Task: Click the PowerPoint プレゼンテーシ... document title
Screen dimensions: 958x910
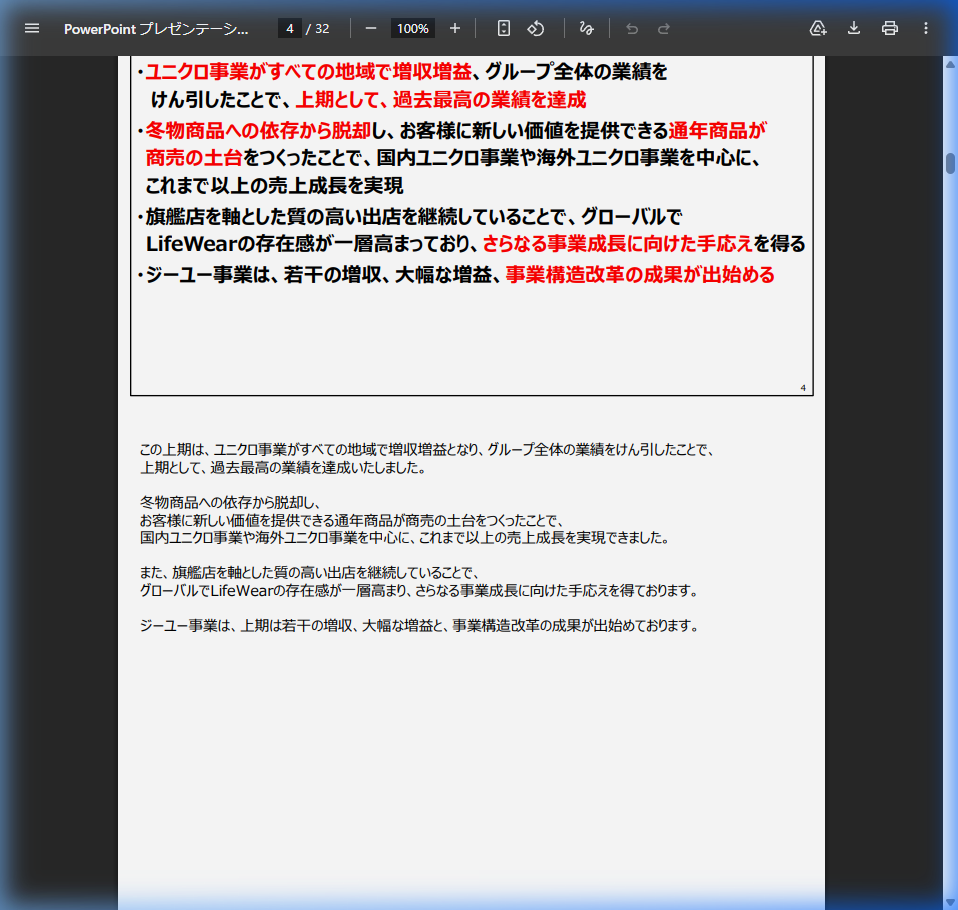Action: pos(156,29)
